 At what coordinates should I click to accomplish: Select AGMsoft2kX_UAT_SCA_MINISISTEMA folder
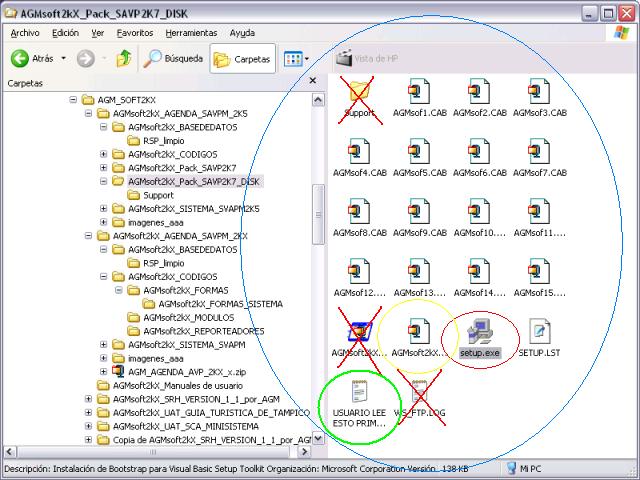click(178, 426)
